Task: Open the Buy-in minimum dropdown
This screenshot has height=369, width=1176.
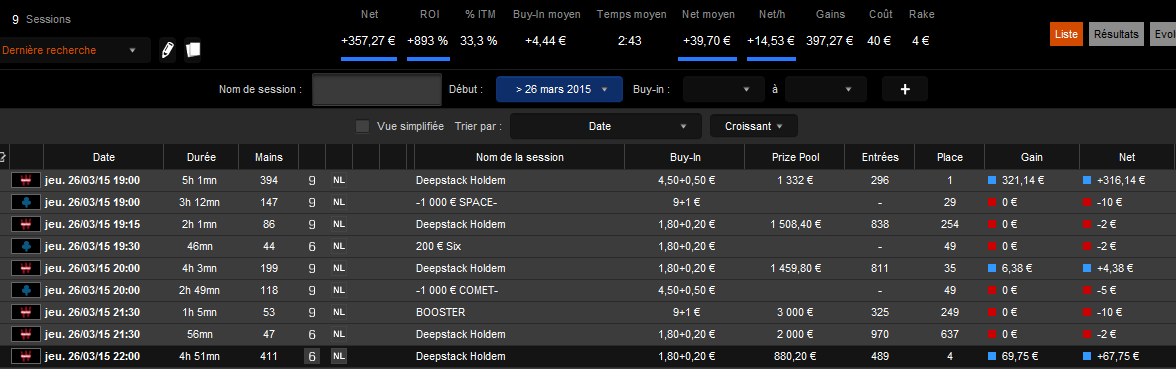Action: click(x=723, y=89)
